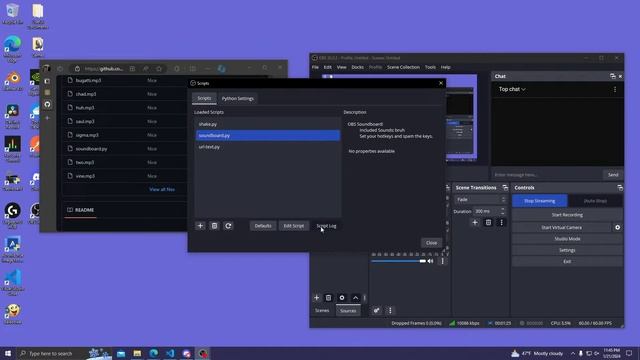Open transition properties three-dot menu
640x360 pixels.
coord(502,222)
